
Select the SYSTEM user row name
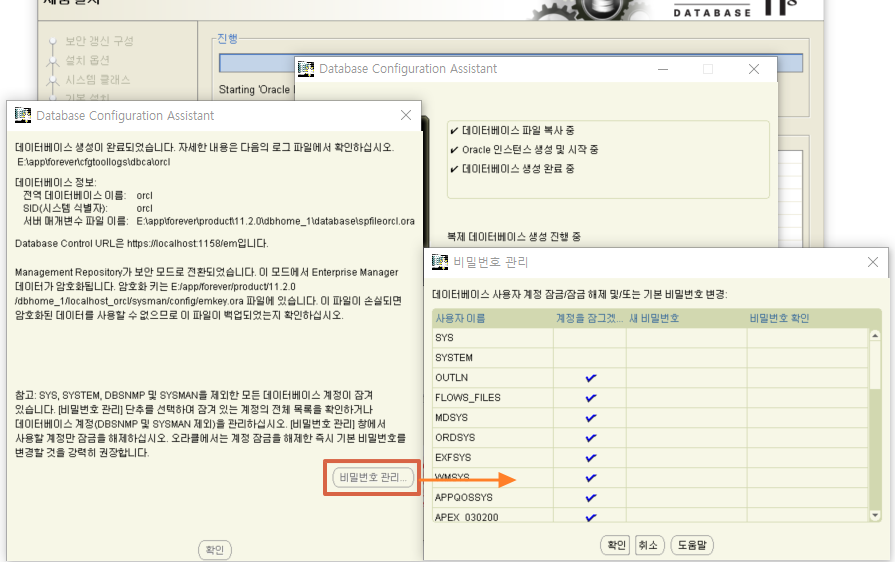pyautogui.click(x=454, y=358)
